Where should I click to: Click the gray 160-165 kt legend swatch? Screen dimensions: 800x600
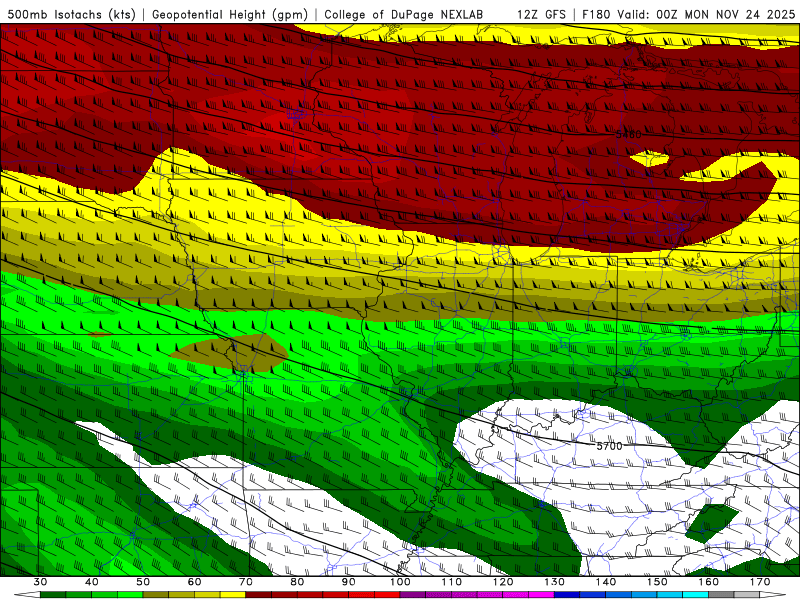click(x=721, y=594)
